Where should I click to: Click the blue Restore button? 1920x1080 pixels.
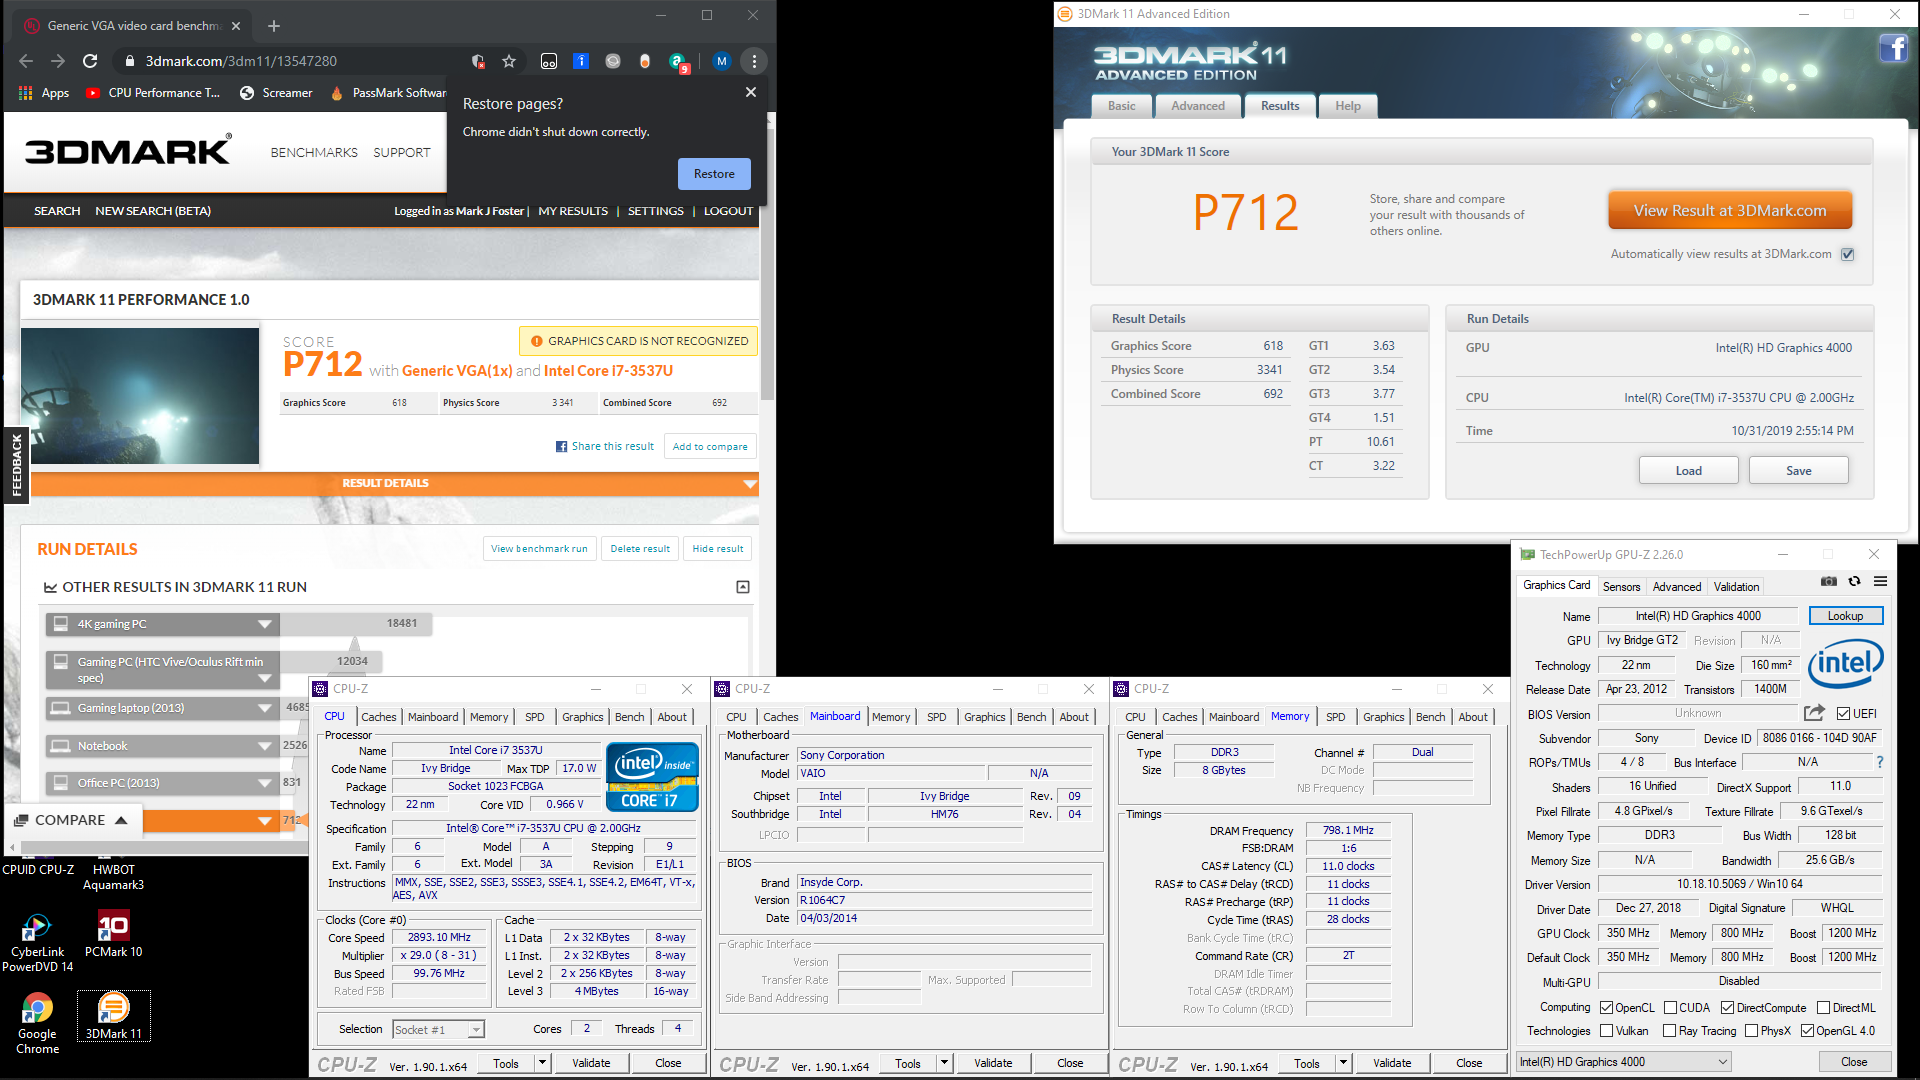(714, 174)
